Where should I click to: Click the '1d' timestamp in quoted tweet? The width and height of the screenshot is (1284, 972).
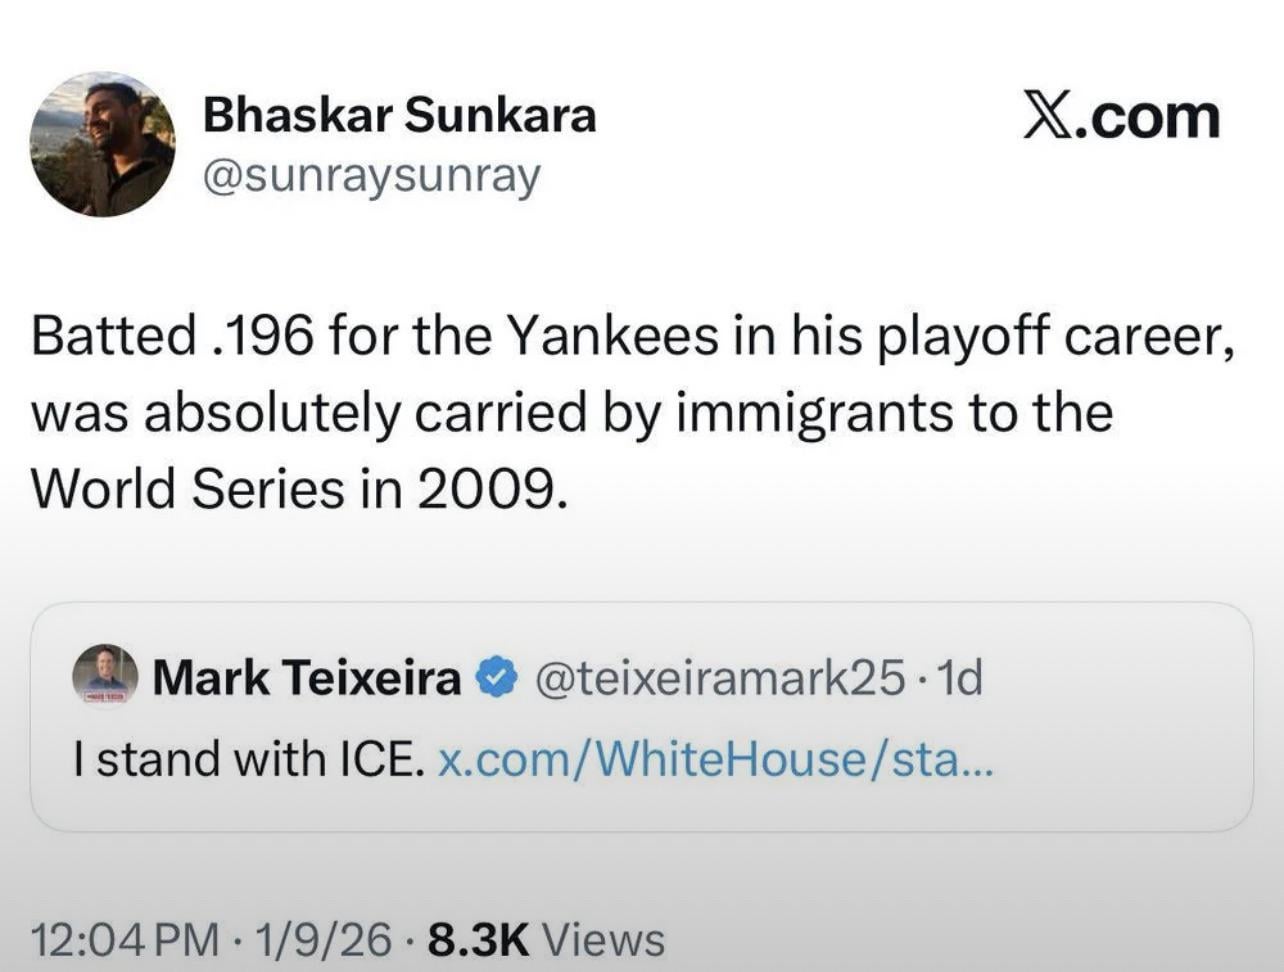pos(962,678)
